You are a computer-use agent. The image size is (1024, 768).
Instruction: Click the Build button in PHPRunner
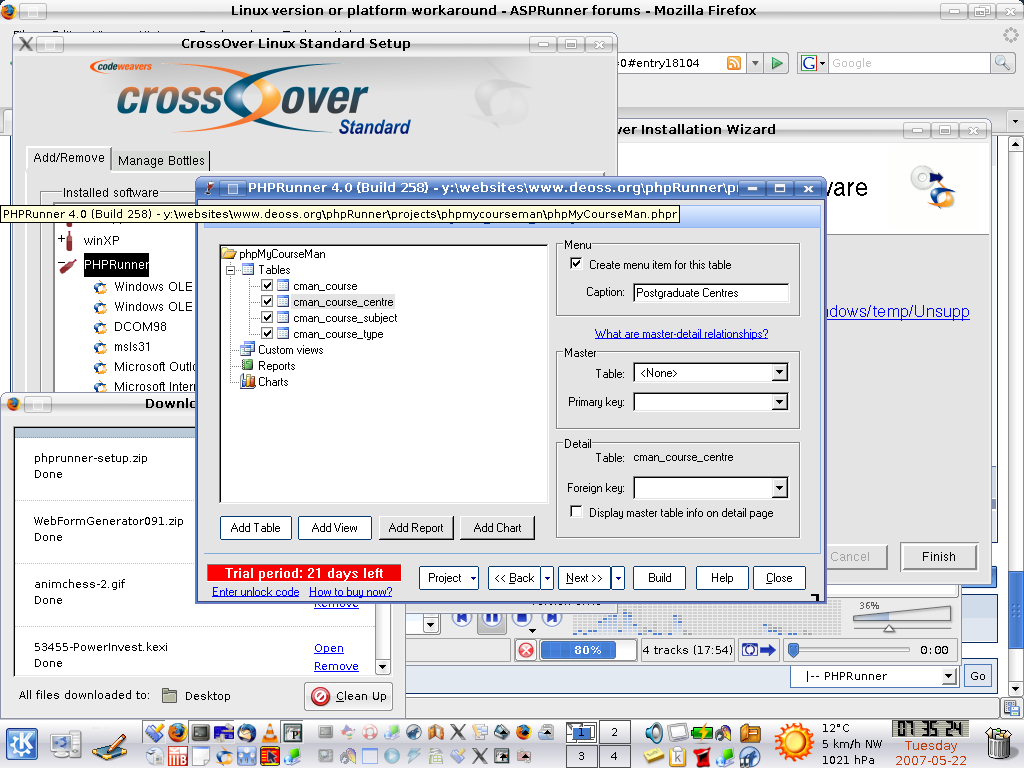click(x=660, y=578)
